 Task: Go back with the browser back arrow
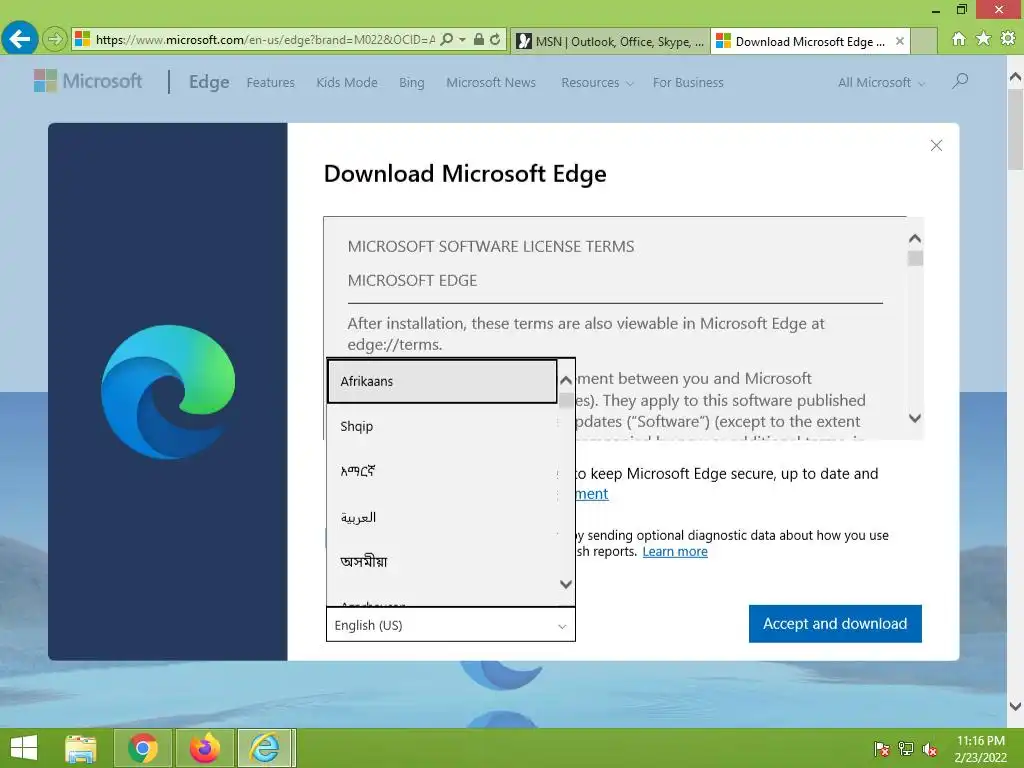(20, 39)
